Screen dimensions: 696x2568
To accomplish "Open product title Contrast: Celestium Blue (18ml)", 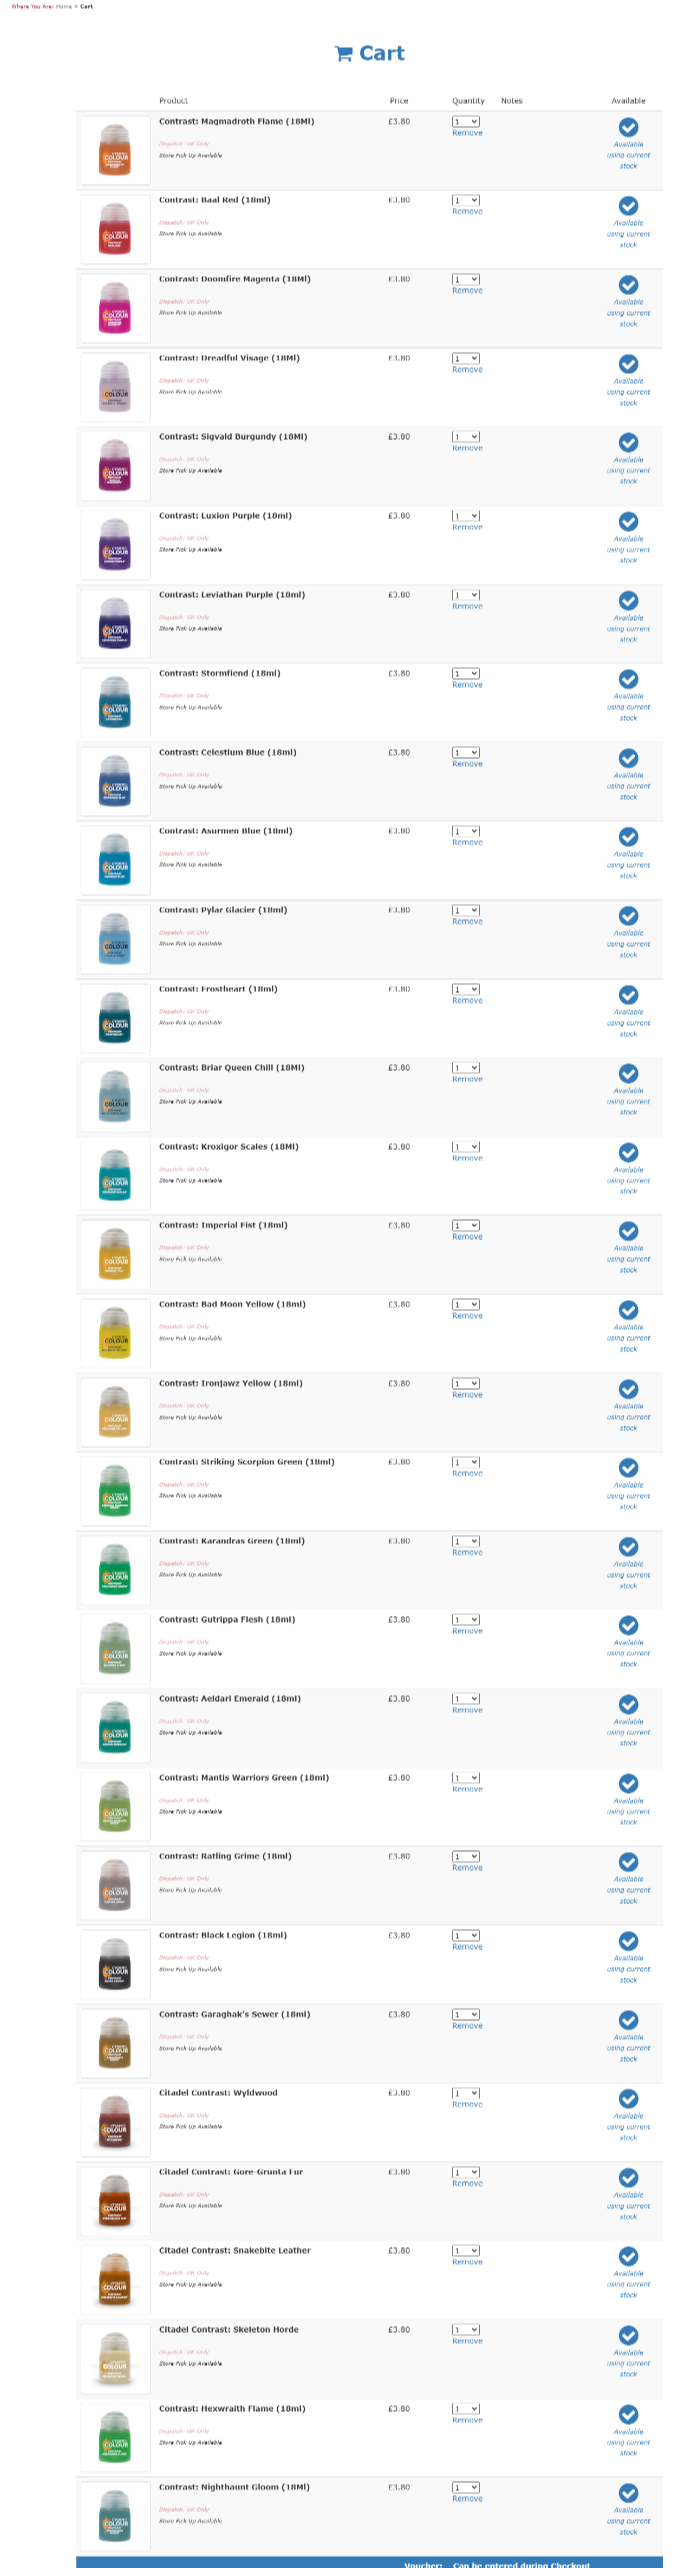I will (228, 752).
